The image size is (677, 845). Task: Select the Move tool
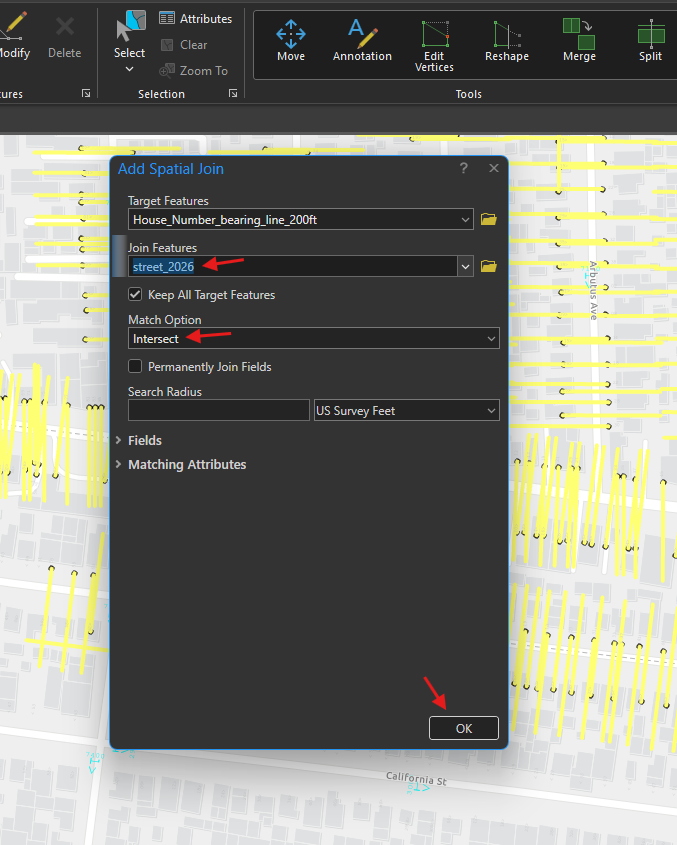point(291,41)
